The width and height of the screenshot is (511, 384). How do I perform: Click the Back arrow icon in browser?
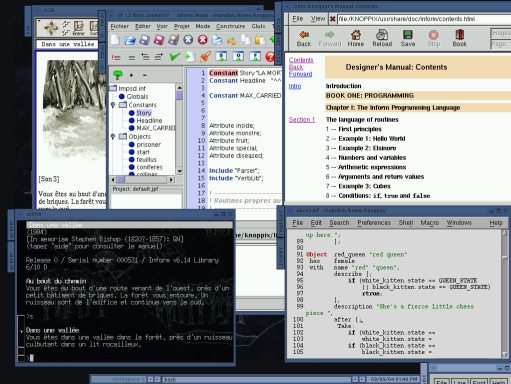(304, 34)
